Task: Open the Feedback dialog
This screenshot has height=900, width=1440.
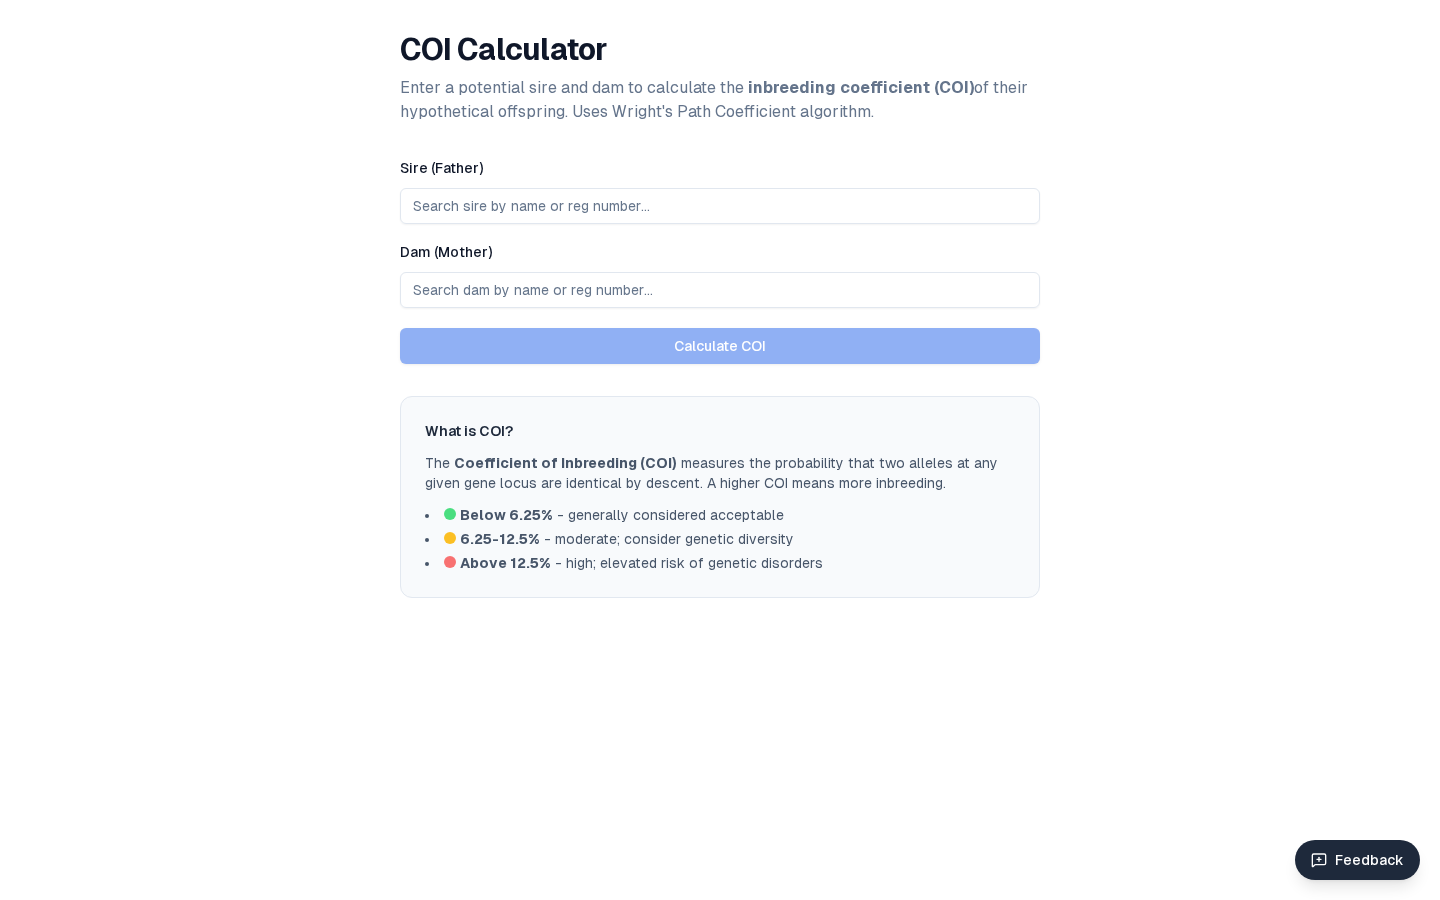Action: coord(1357,860)
